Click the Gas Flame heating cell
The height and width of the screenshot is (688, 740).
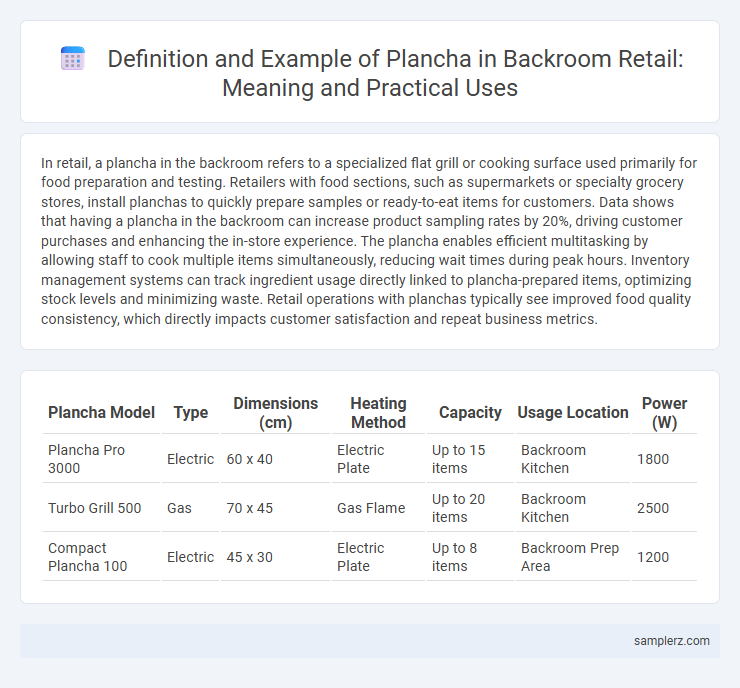coord(378,508)
